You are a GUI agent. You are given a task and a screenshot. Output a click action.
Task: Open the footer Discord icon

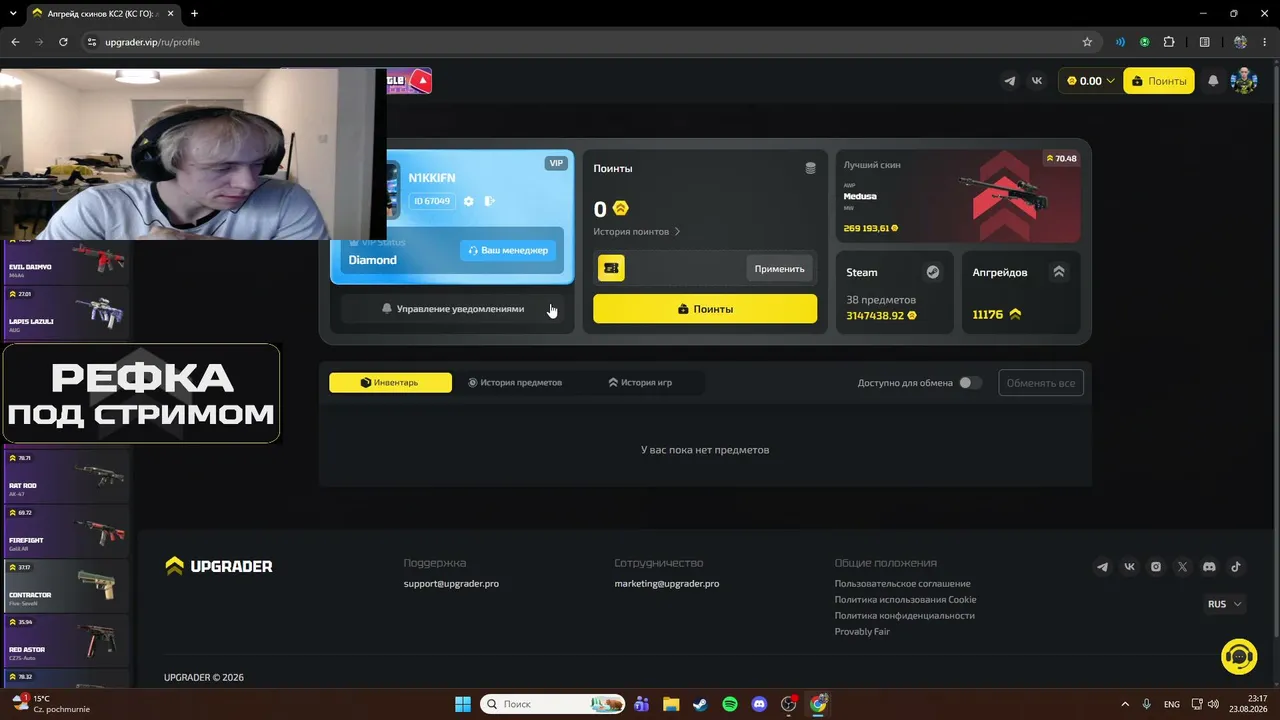(1209, 567)
